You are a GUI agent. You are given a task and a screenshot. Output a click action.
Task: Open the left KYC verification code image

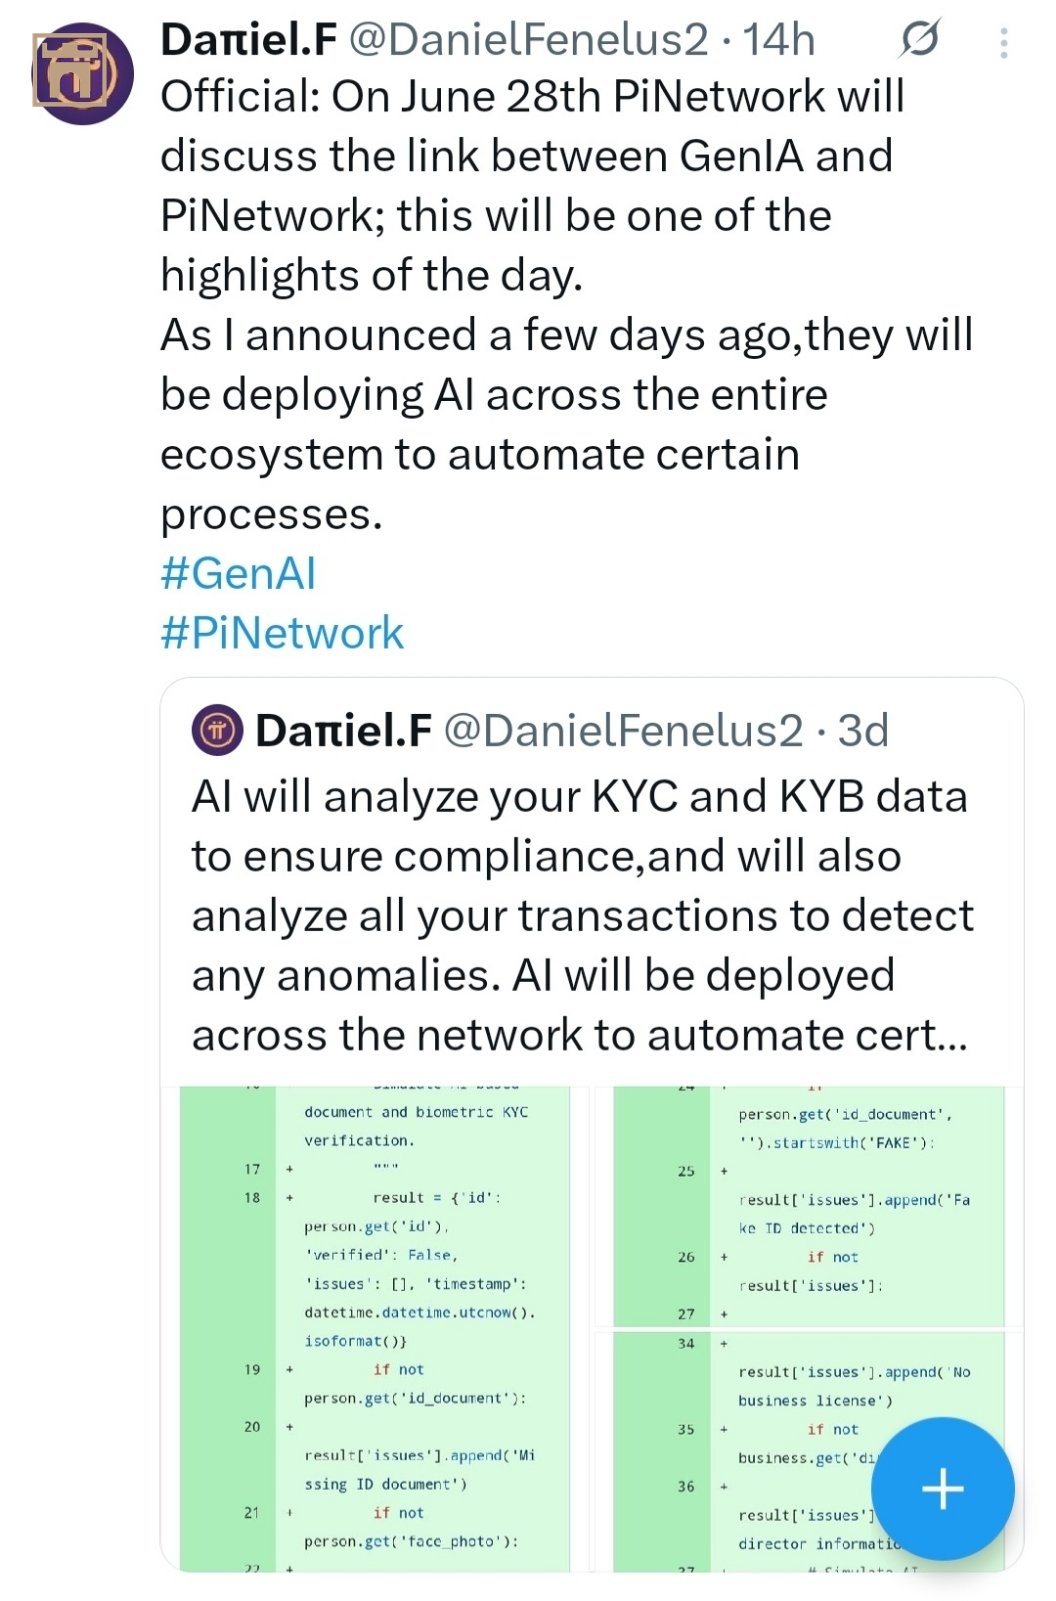point(375,1328)
